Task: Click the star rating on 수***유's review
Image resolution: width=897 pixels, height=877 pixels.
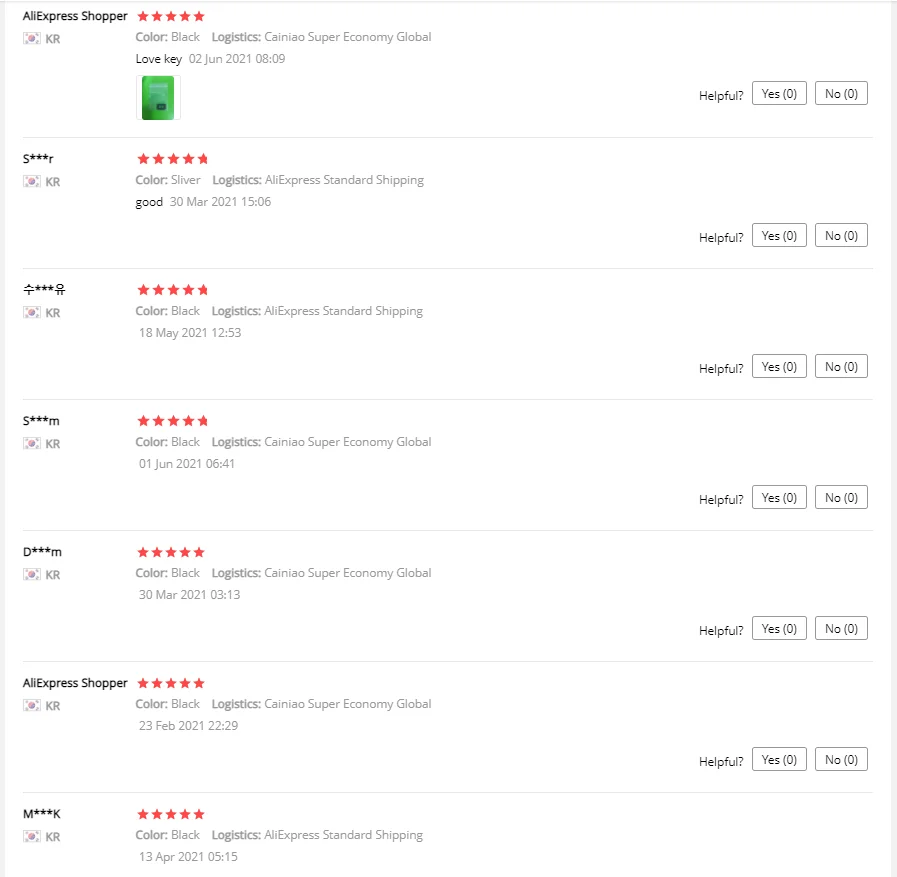Action: (x=172, y=290)
